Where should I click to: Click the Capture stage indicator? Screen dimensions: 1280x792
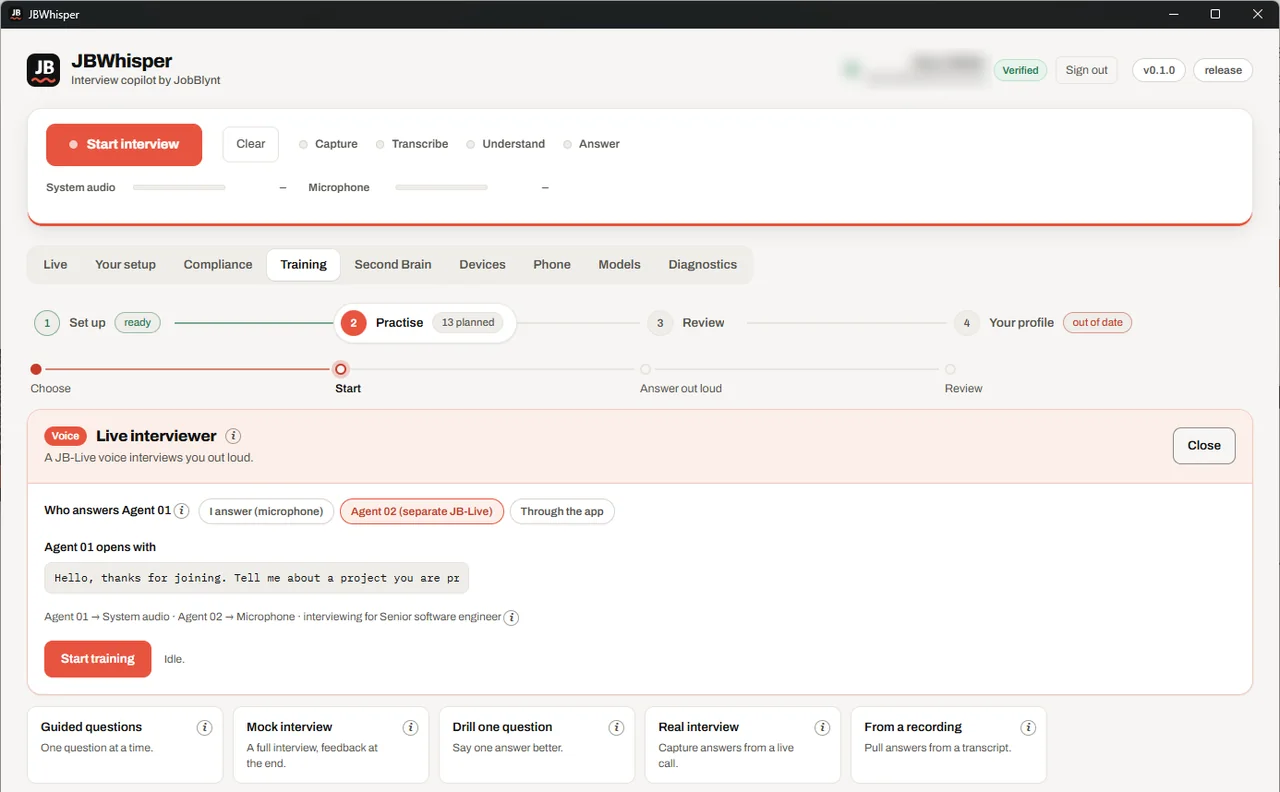[328, 144]
